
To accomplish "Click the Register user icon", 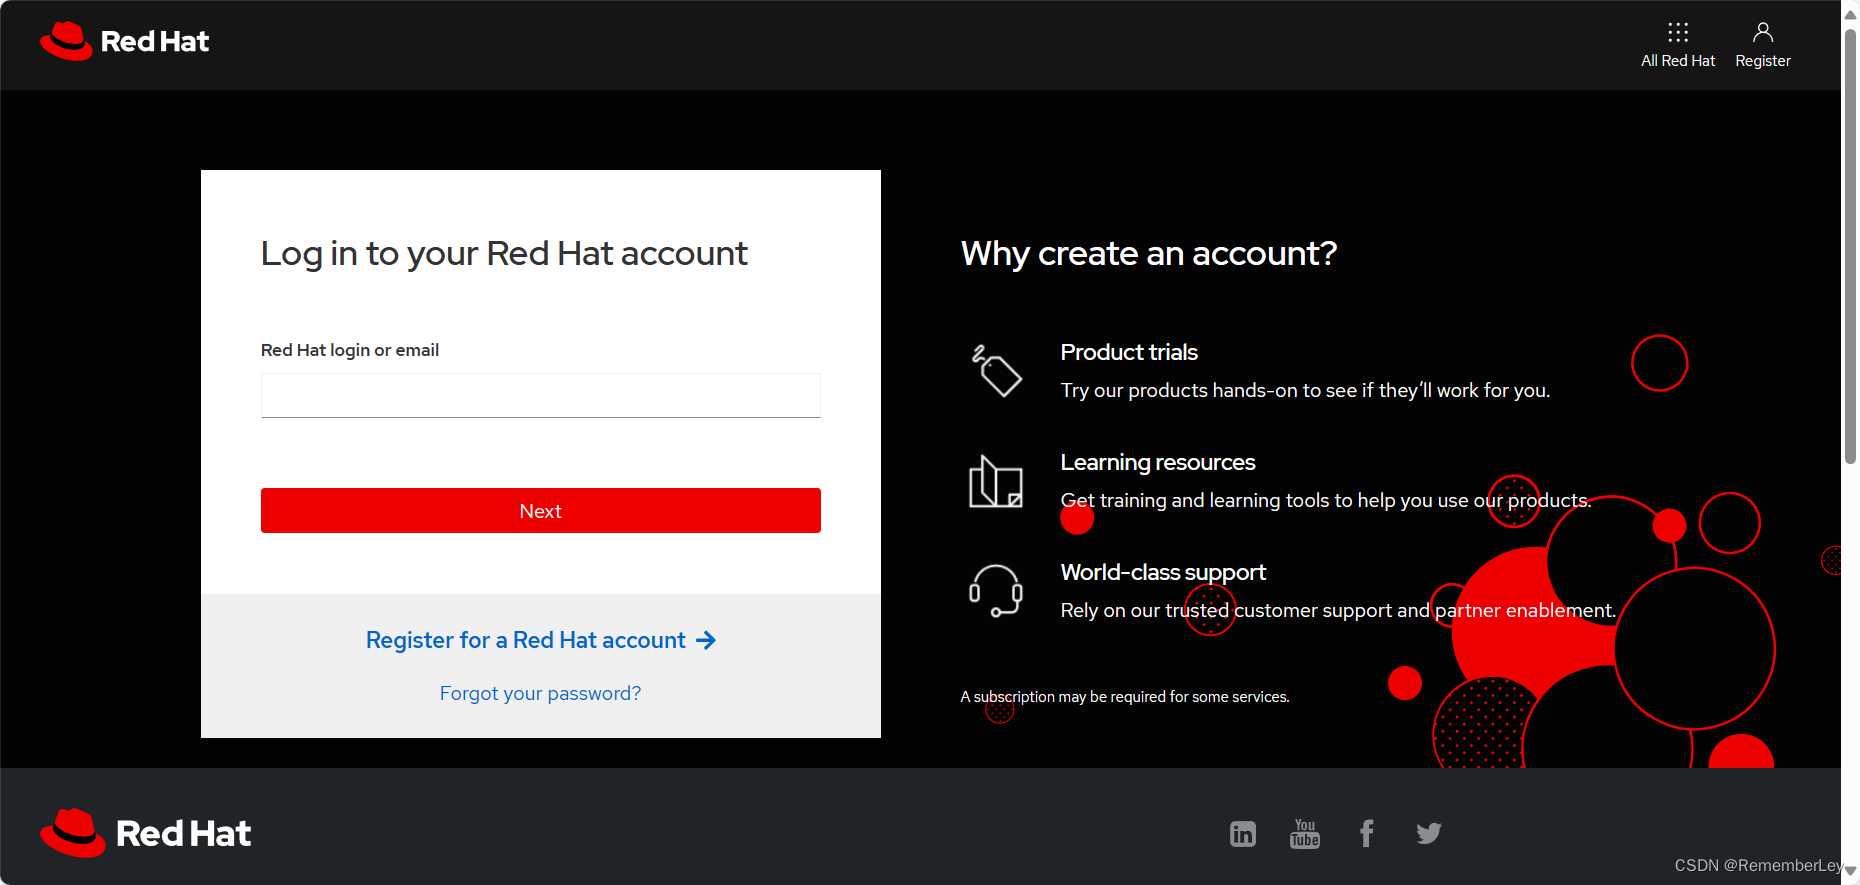I will click(1763, 32).
